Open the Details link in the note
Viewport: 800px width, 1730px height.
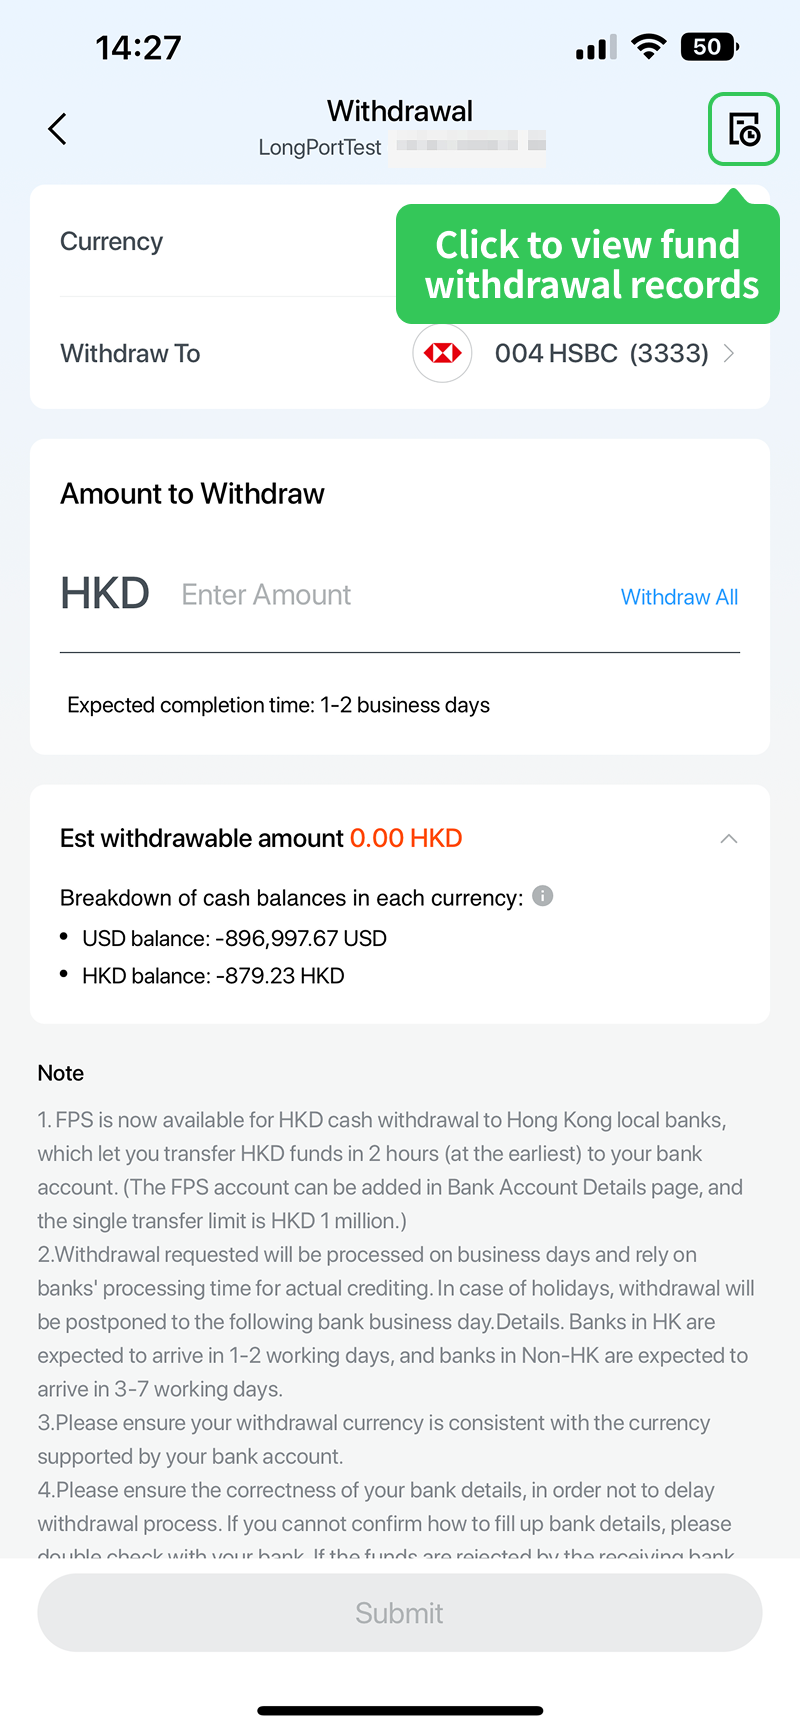coord(529,1322)
